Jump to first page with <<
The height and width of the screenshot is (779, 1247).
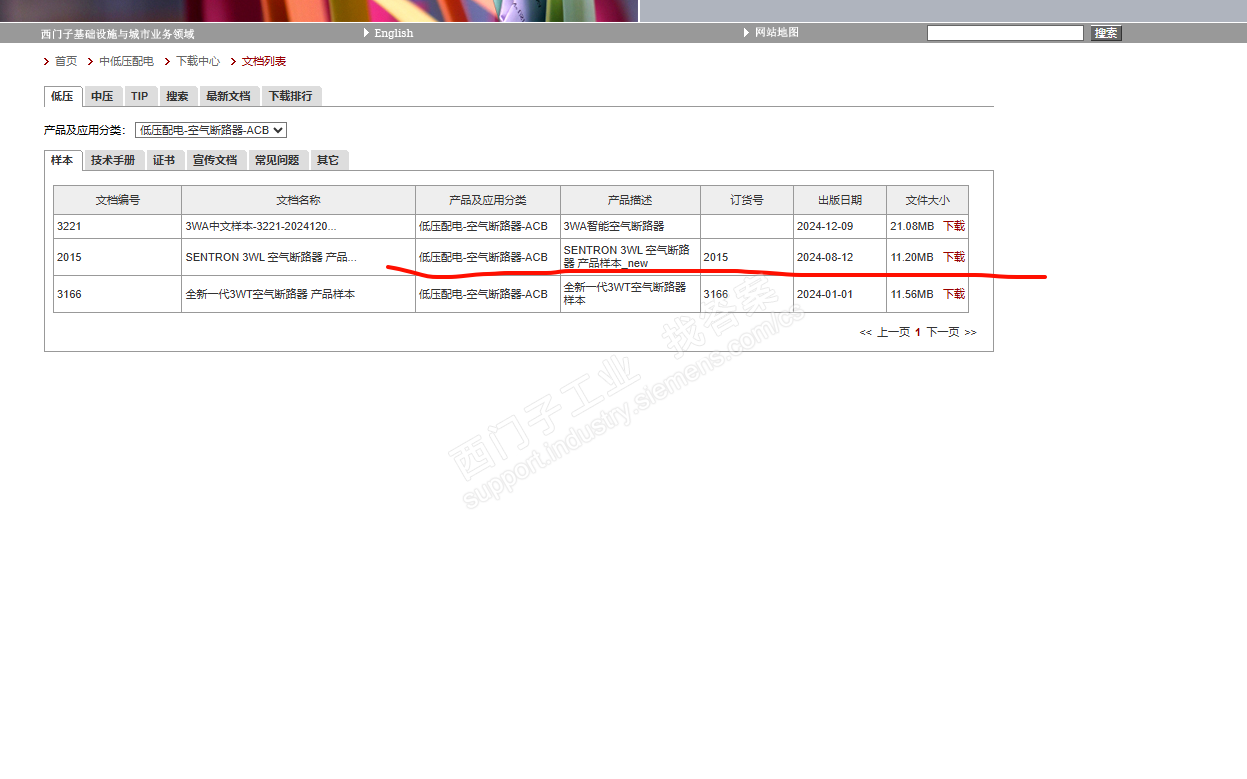pyautogui.click(x=865, y=332)
